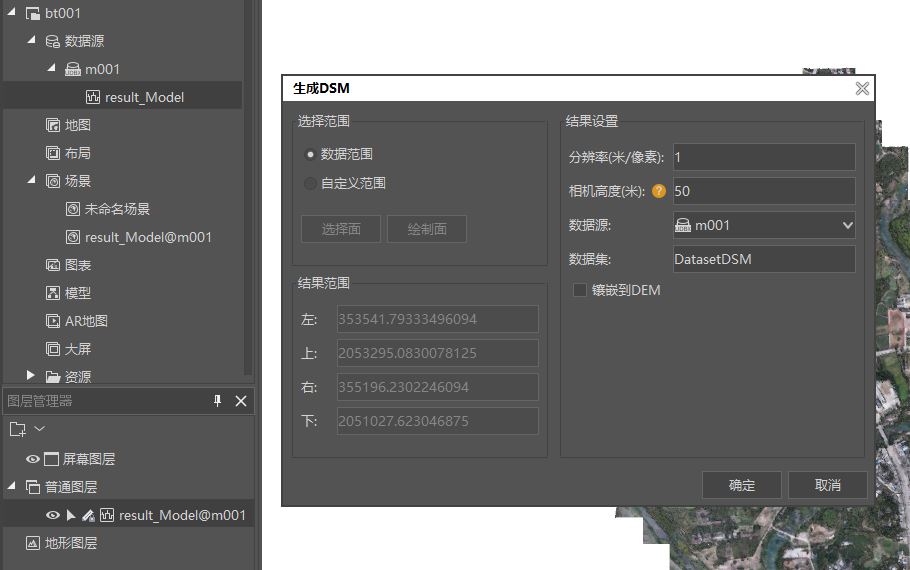The width and height of the screenshot is (910, 570).
Task: Click the 普通图层 group icon
Action: (x=32, y=487)
